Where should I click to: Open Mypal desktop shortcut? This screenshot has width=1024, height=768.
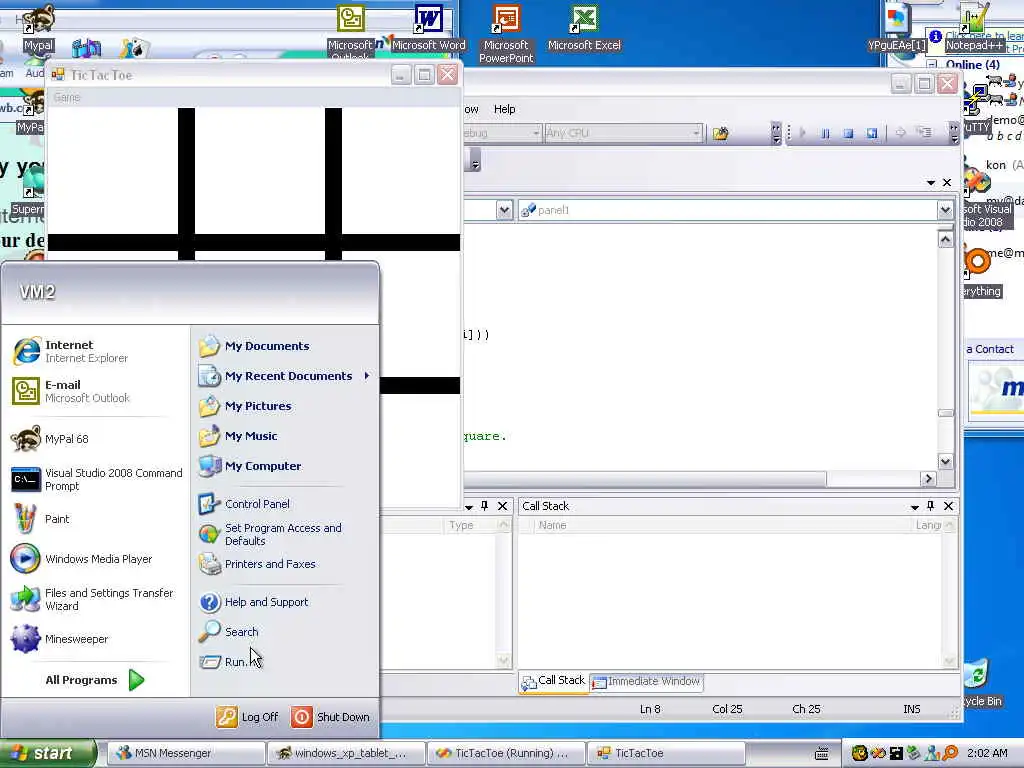38,27
